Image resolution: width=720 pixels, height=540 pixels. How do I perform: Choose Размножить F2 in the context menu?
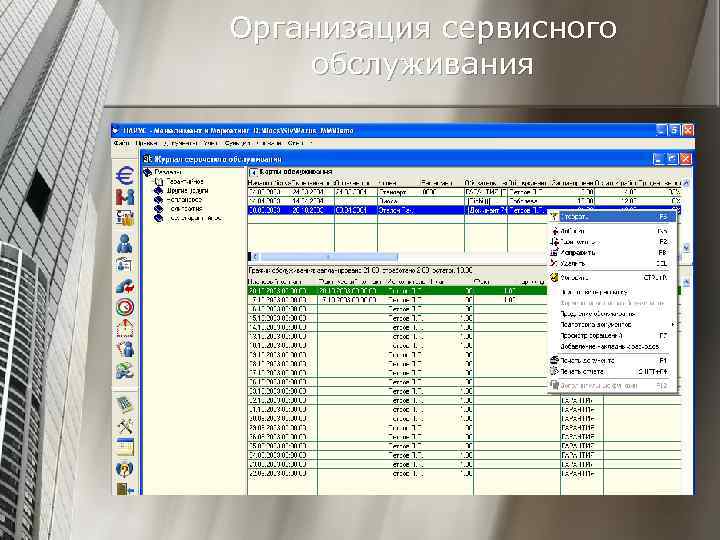coord(612,242)
